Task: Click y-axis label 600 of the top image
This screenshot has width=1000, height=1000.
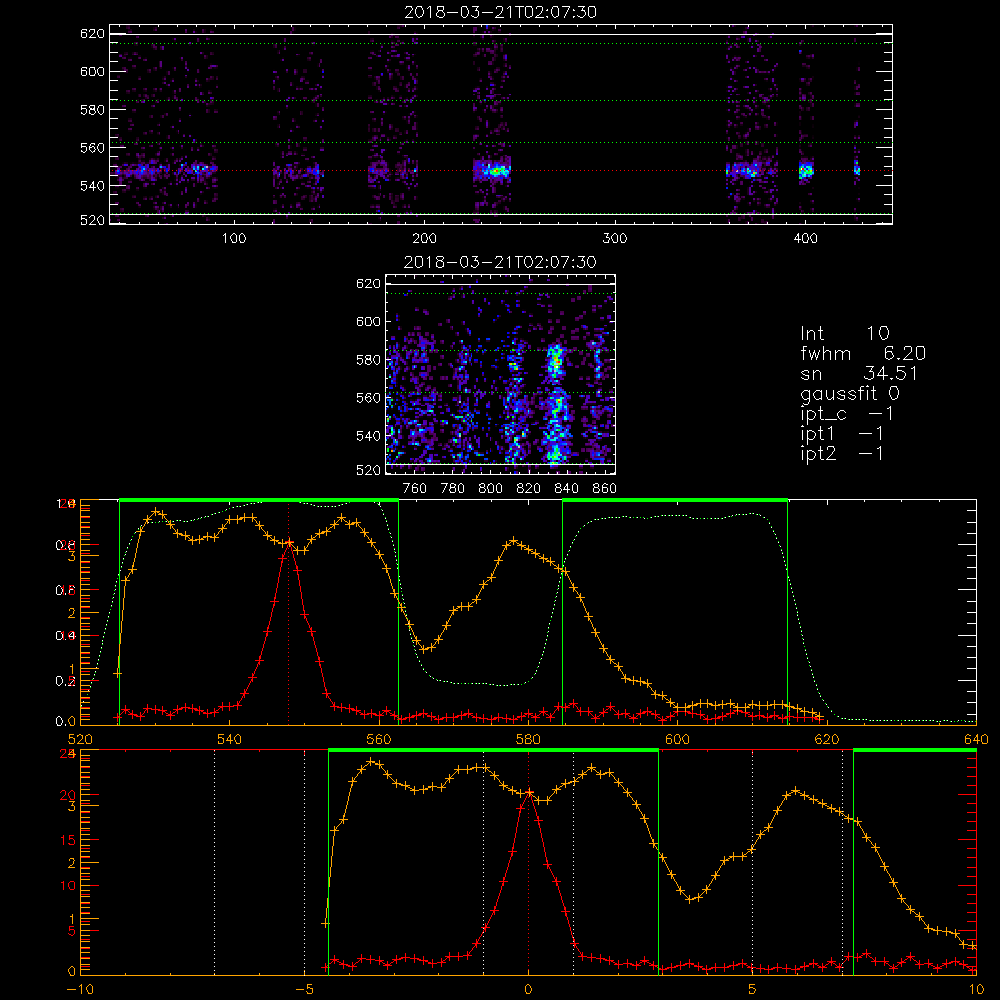Action: point(92,71)
